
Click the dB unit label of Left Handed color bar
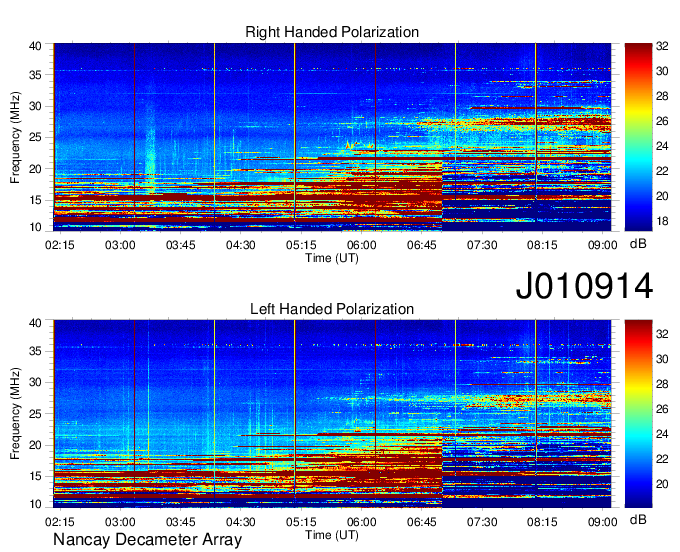click(x=638, y=519)
